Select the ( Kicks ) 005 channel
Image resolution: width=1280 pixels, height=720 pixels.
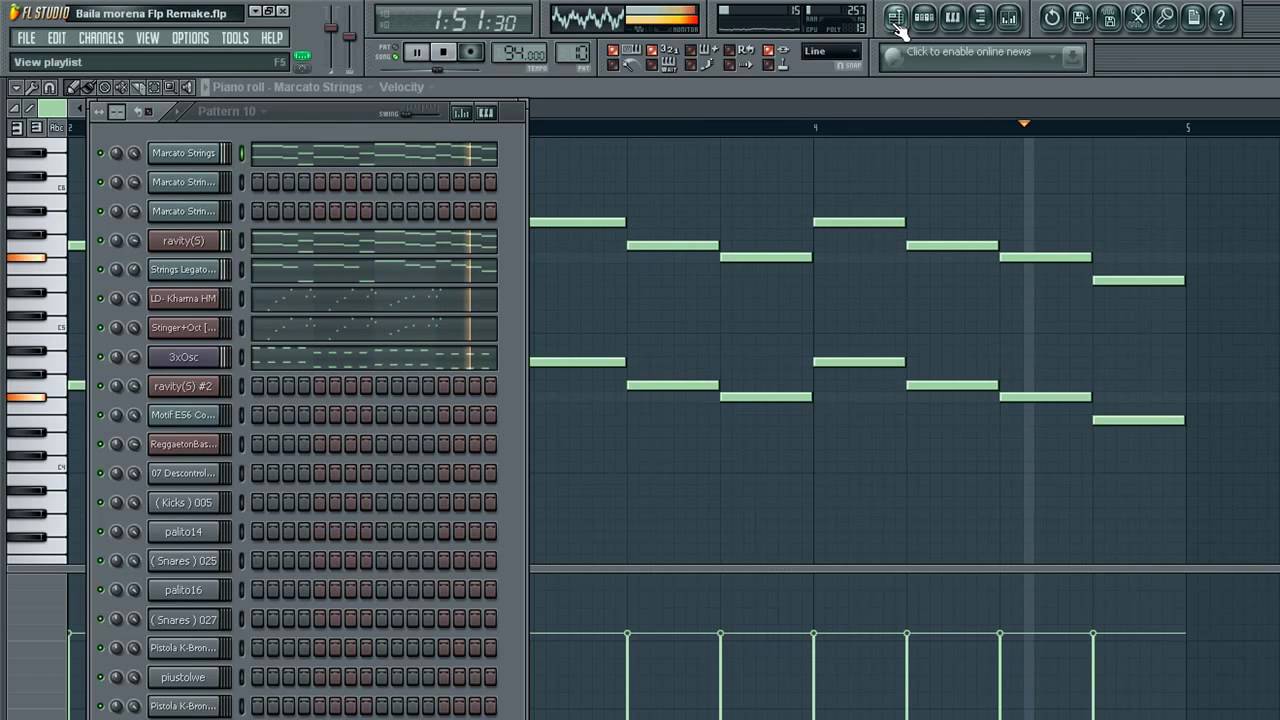click(183, 502)
